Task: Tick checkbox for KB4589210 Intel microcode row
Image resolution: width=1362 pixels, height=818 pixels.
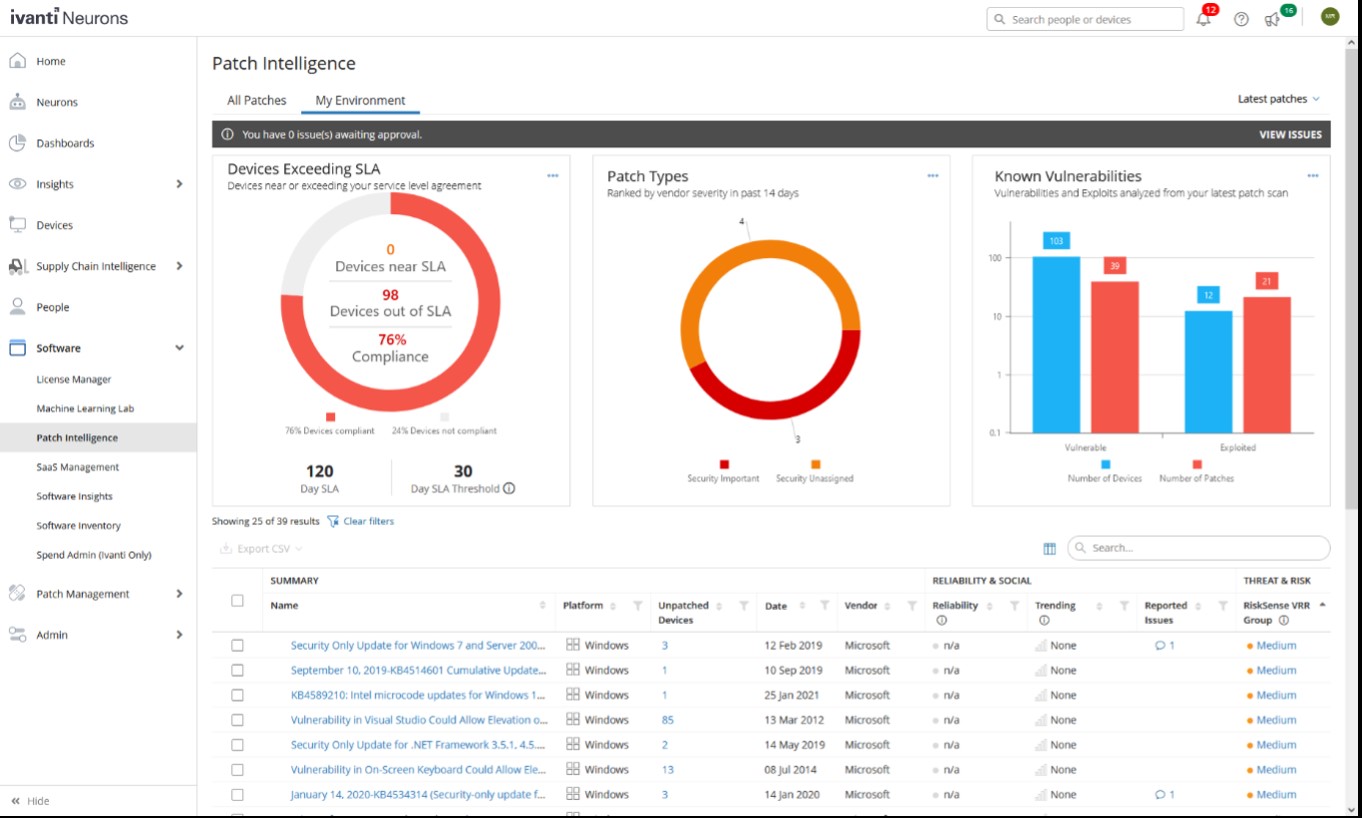Action: [x=237, y=695]
